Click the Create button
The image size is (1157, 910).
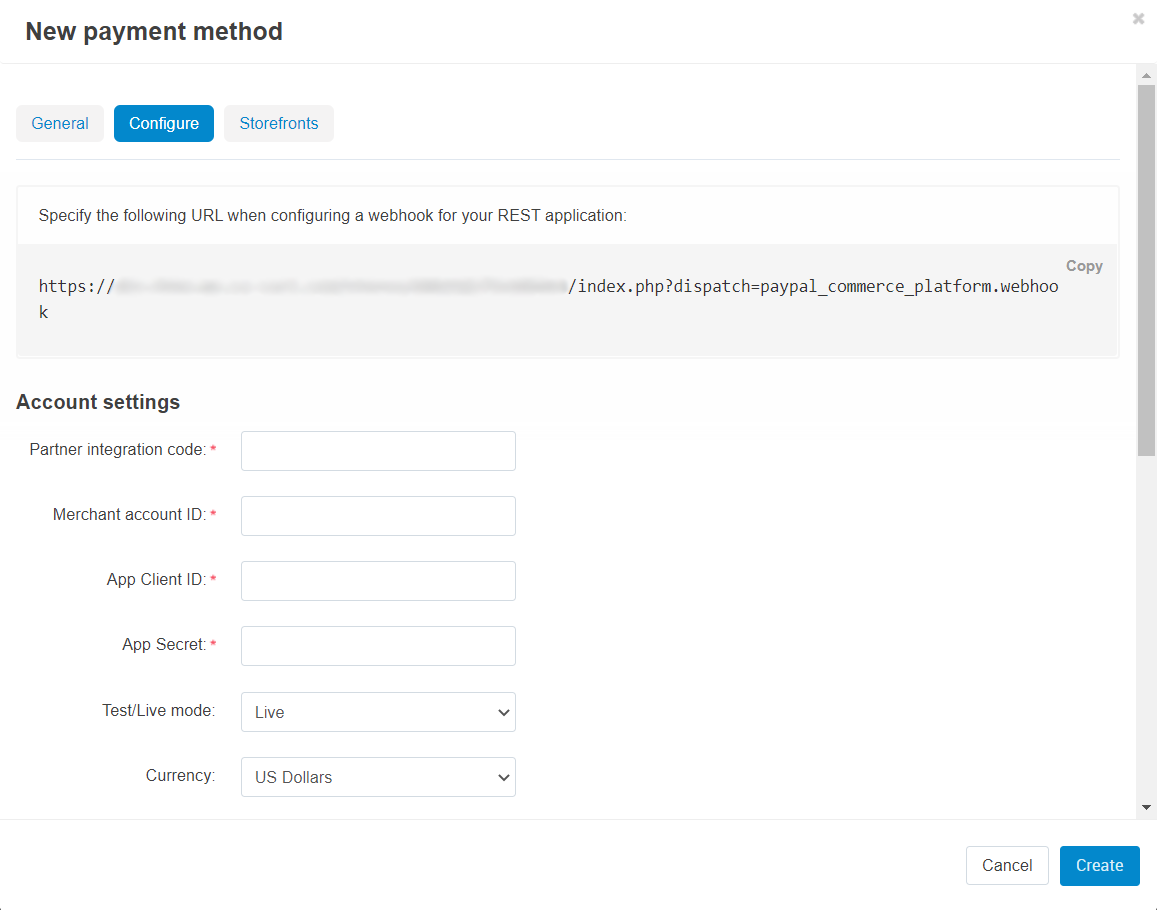1099,865
